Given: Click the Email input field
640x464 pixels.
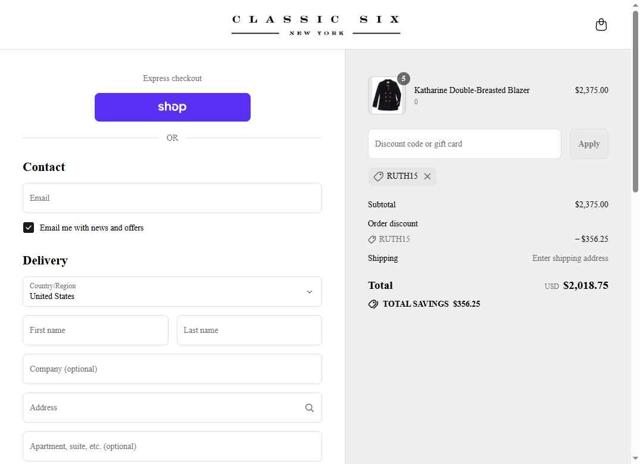Looking at the screenshot, I should 172,198.
